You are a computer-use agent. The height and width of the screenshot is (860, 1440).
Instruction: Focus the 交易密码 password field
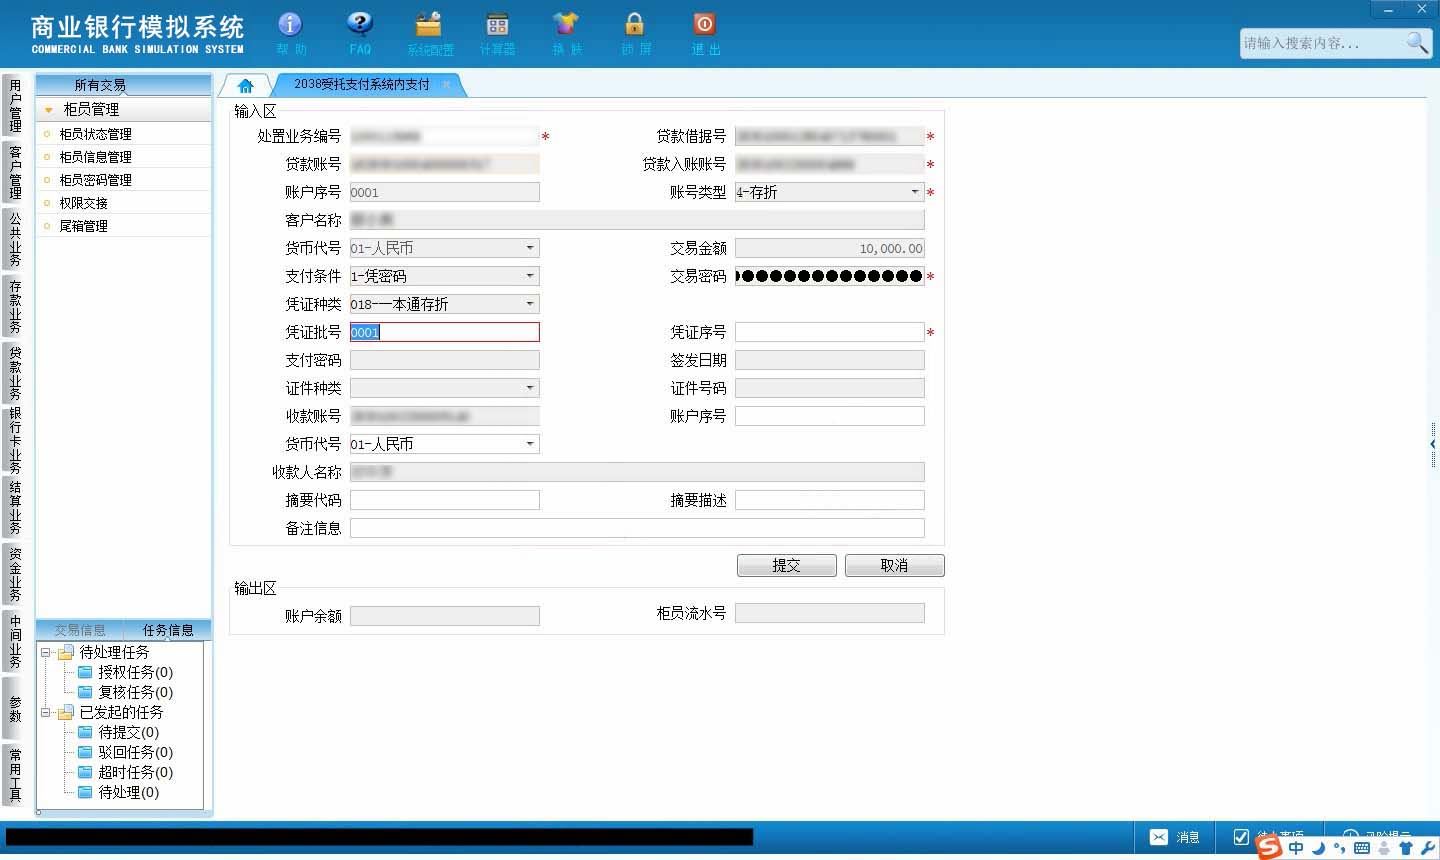click(829, 276)
